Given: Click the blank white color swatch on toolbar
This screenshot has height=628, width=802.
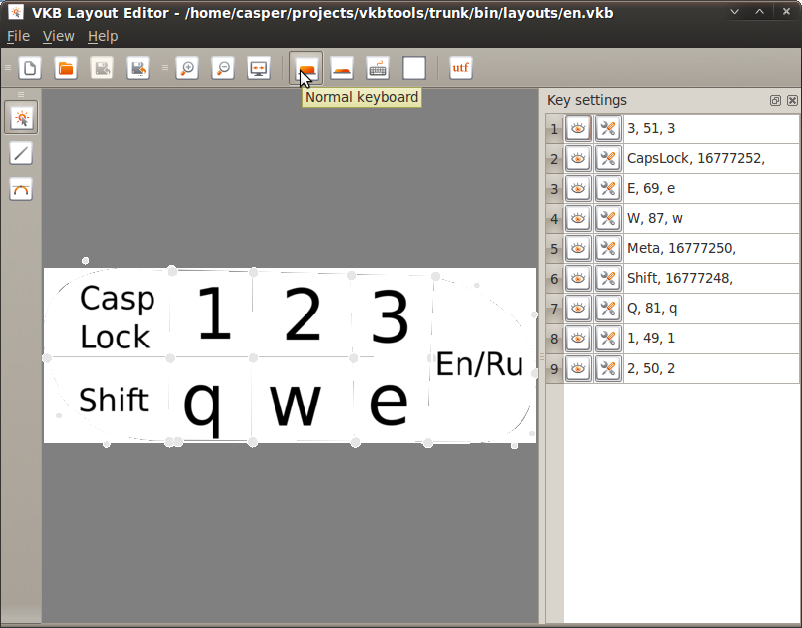Looking at the screenshot, I should point(414,67).
